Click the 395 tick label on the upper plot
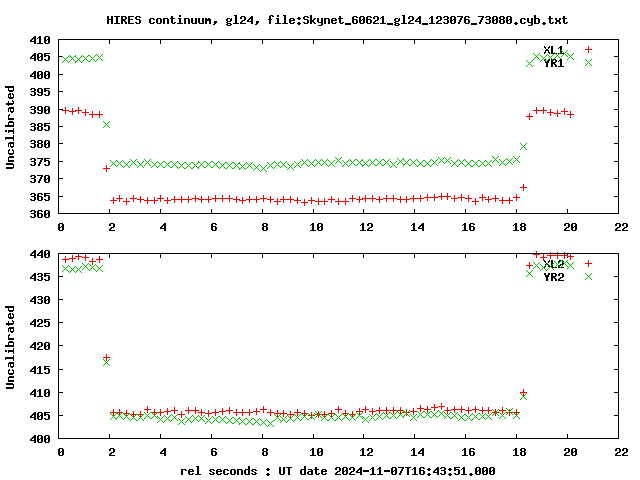The width and height of the screenshot is (640, 480). [40, 92]
